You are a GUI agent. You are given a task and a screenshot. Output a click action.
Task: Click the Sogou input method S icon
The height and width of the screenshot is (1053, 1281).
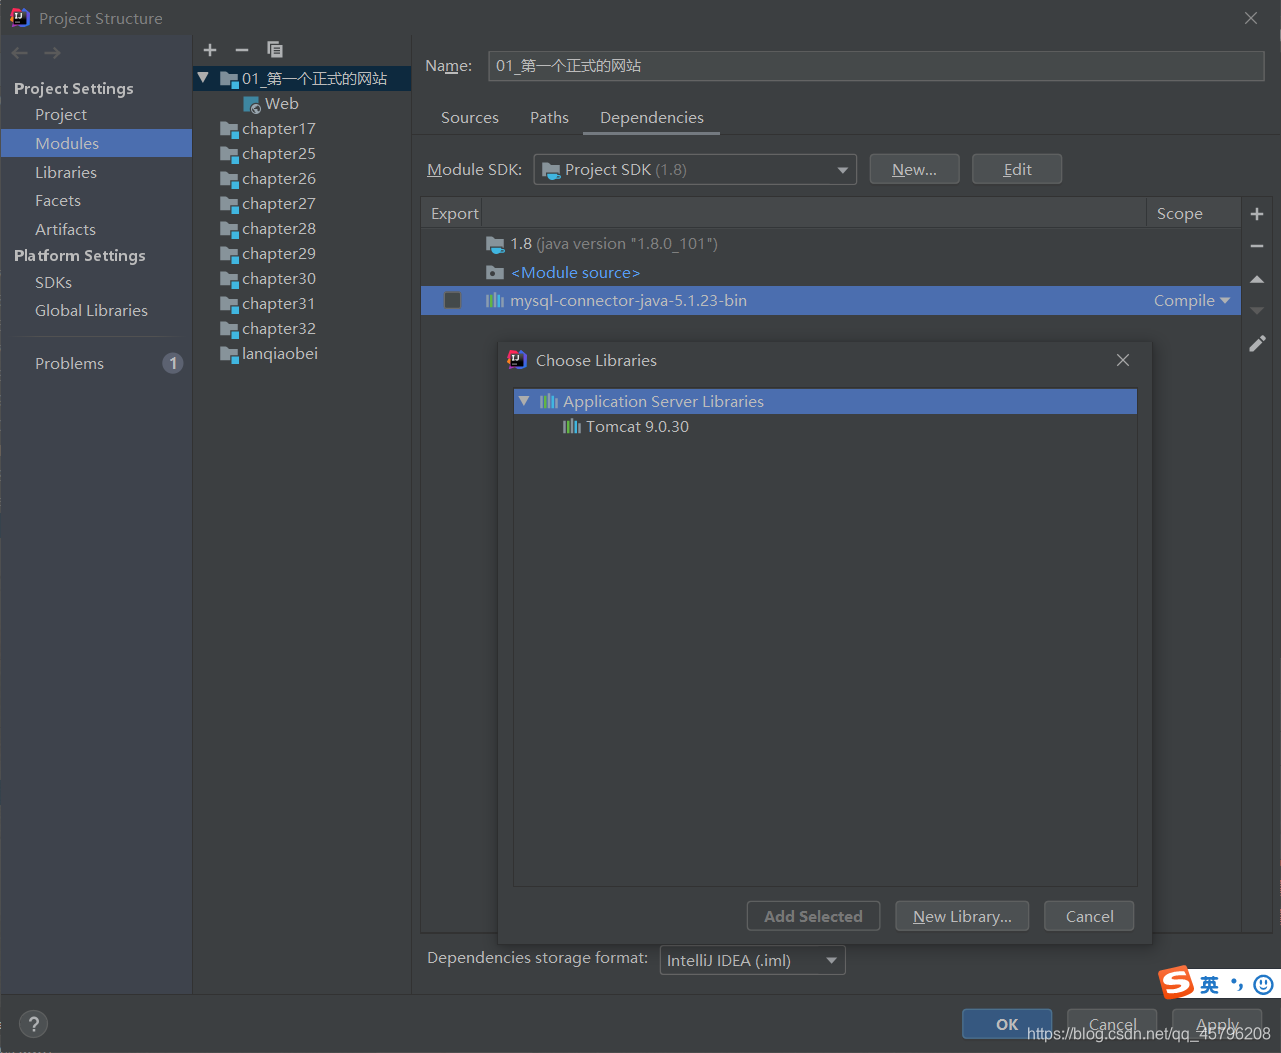pyautogui.click(x=1176, y=984)
